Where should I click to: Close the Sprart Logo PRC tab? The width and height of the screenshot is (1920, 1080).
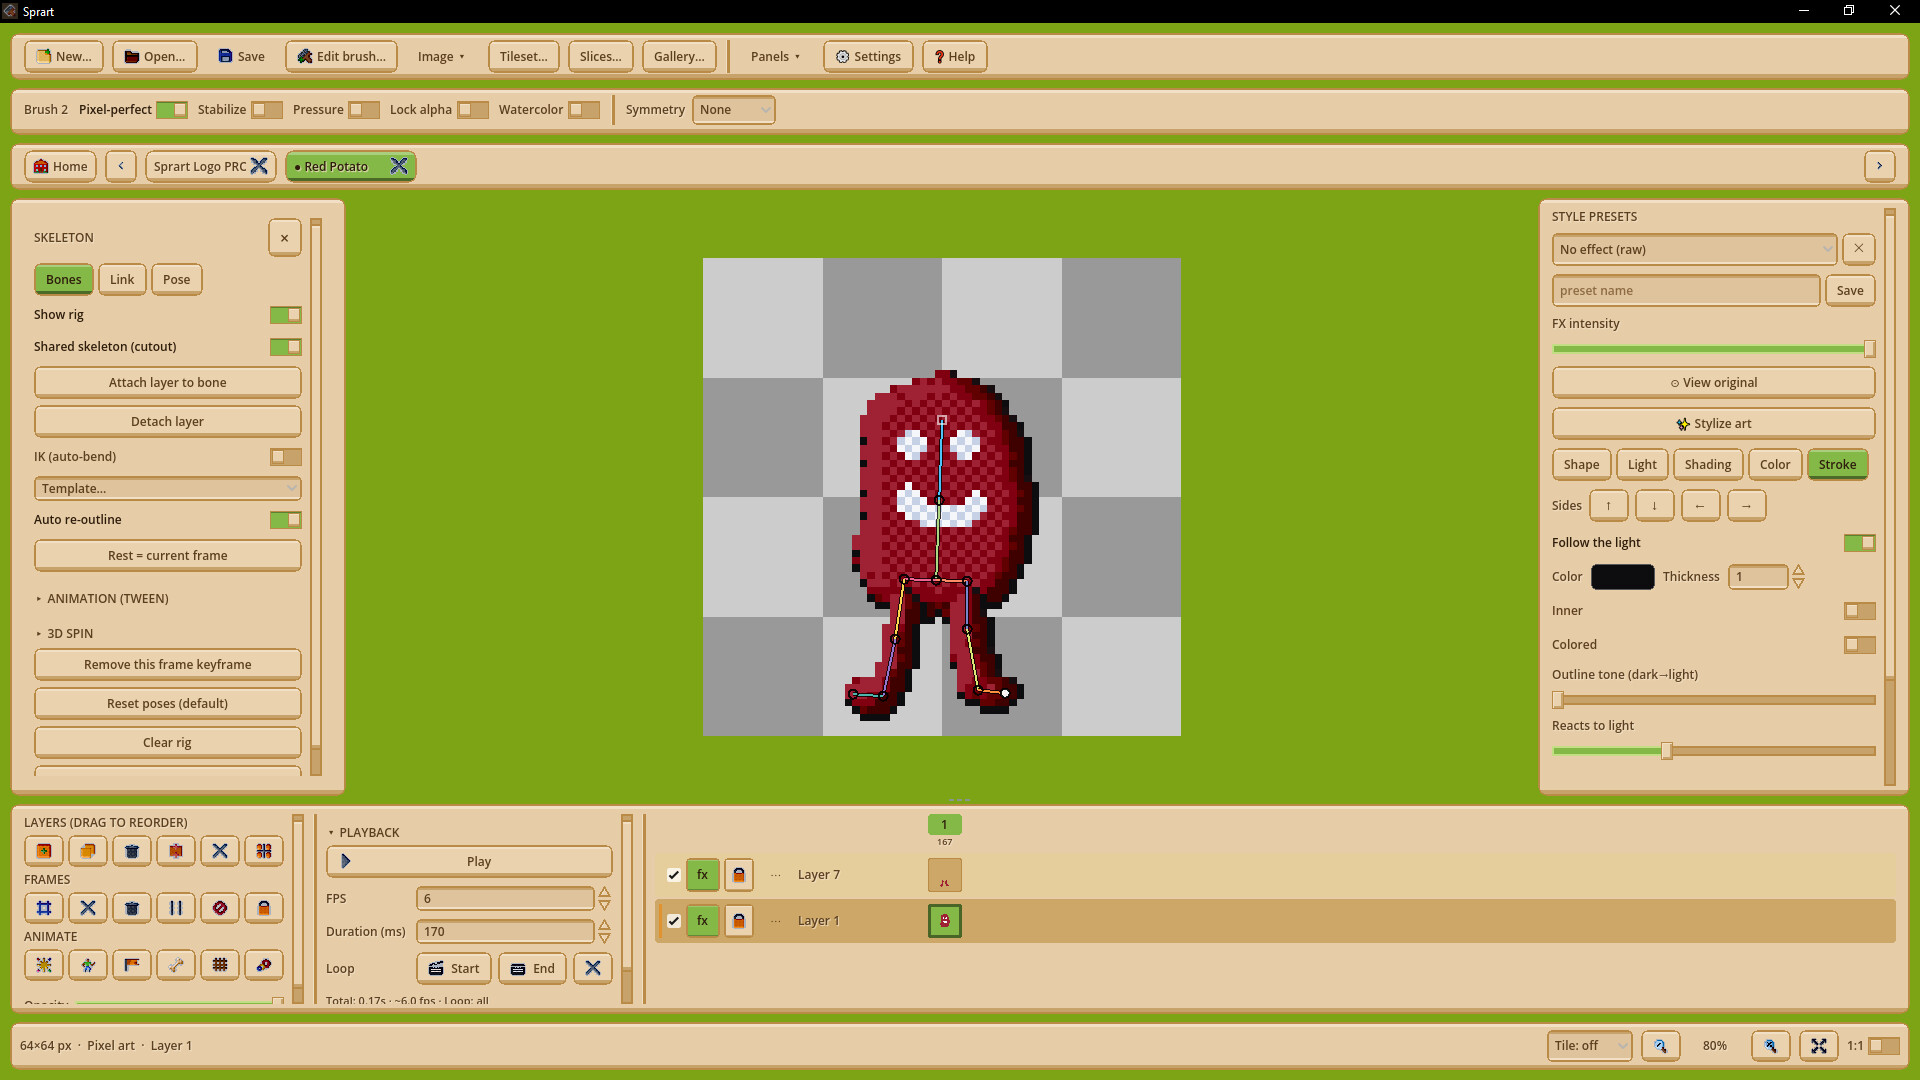(259, 166)
